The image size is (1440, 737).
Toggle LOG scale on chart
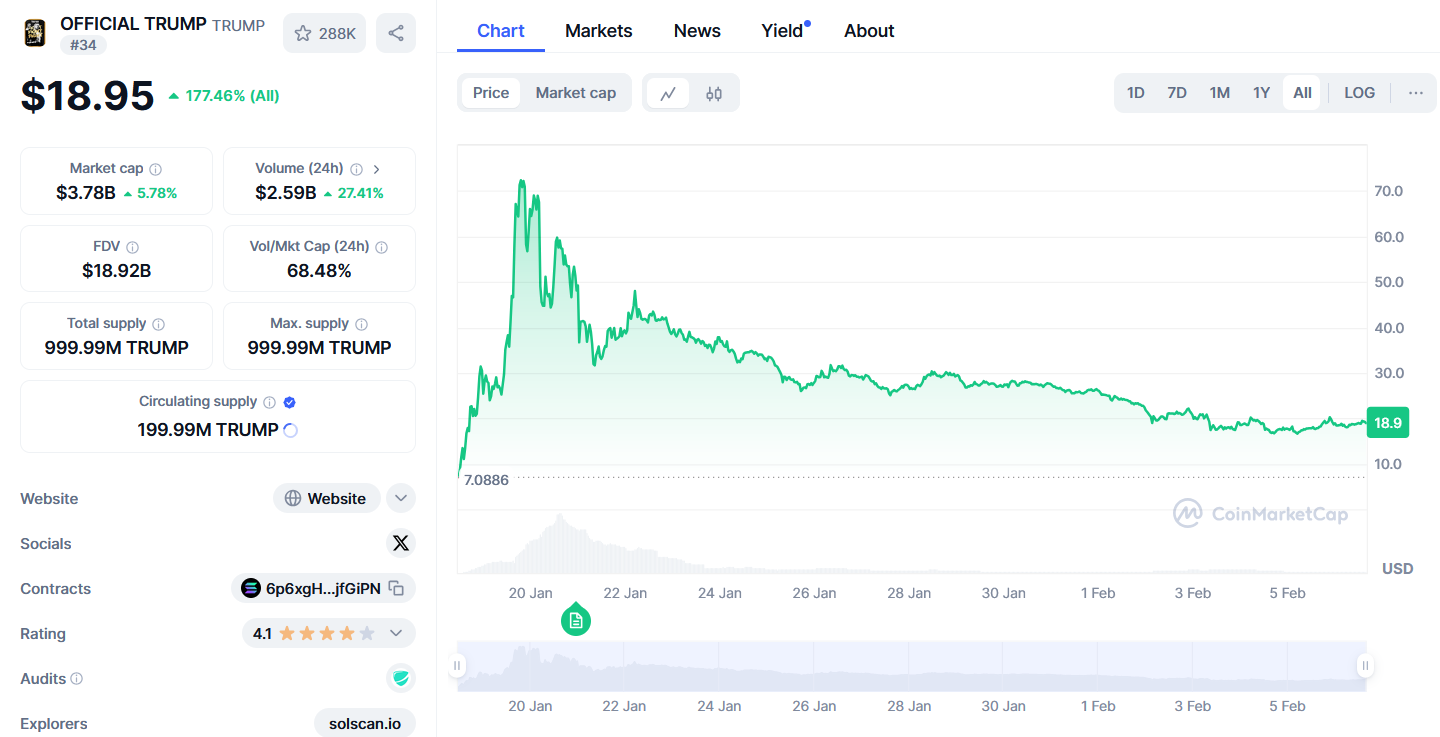[1360, 93]
